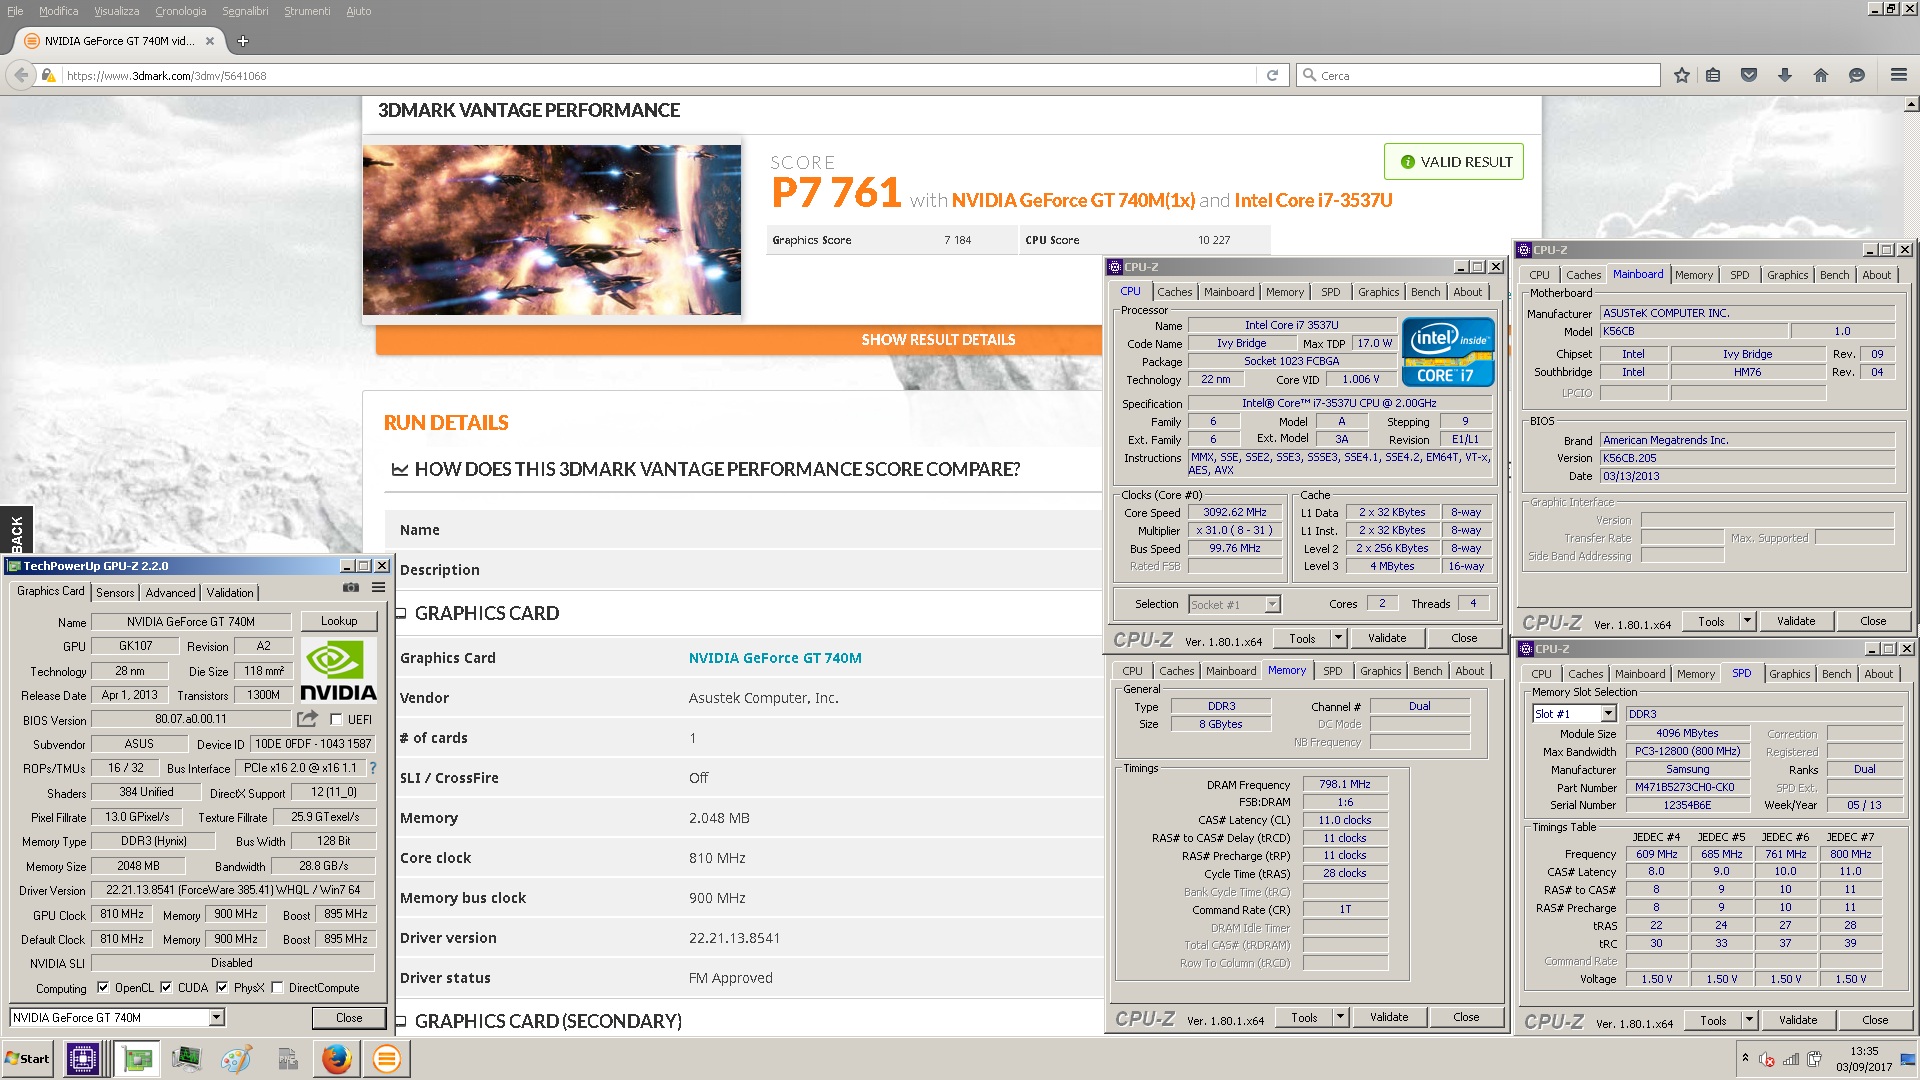
Task: Go back using the browser back arrow
Action: coord(21,75)
